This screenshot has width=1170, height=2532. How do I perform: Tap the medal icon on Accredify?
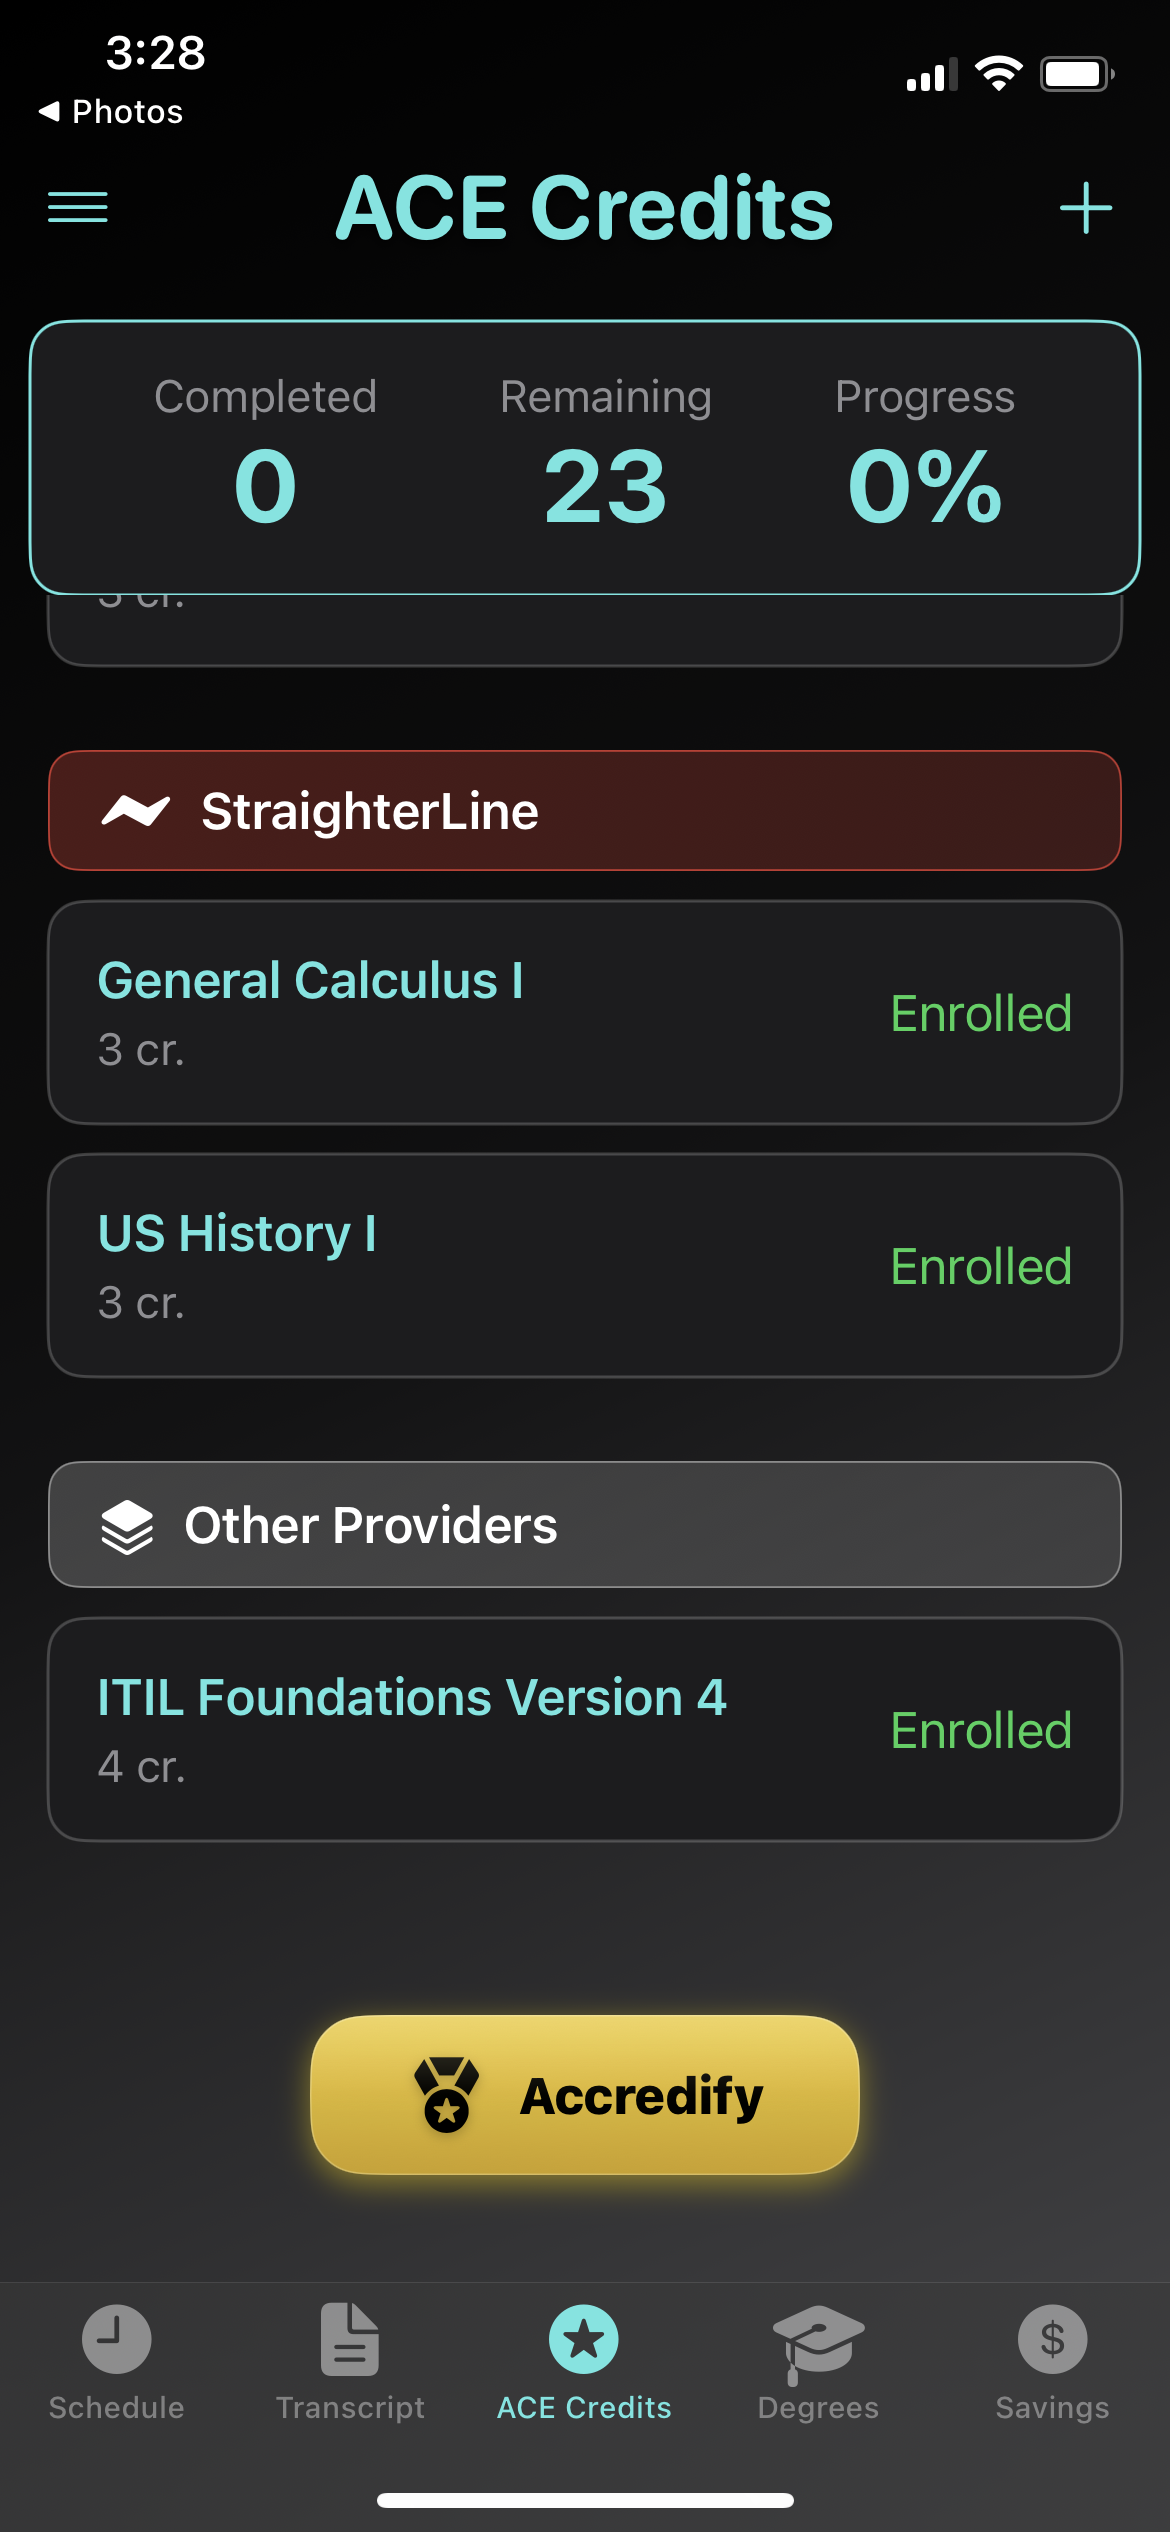446,2095
